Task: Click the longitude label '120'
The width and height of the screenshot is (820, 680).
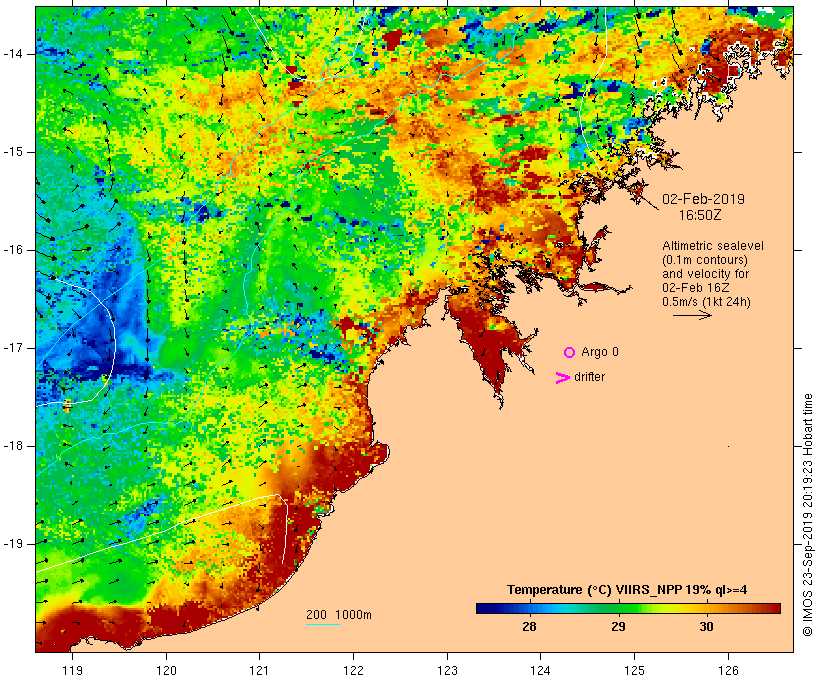Action: pos(166,670)
